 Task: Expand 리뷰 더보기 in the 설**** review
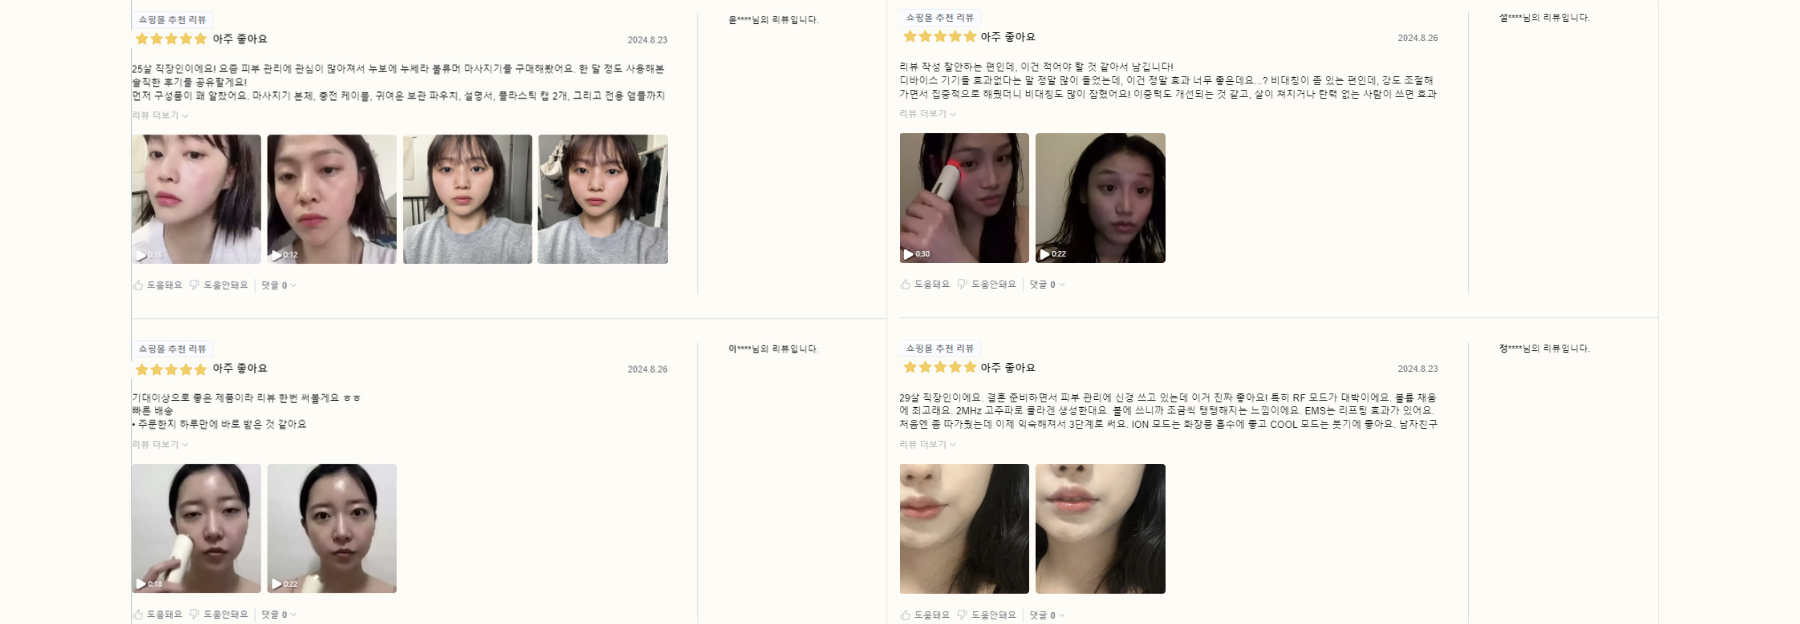(927, 114)
